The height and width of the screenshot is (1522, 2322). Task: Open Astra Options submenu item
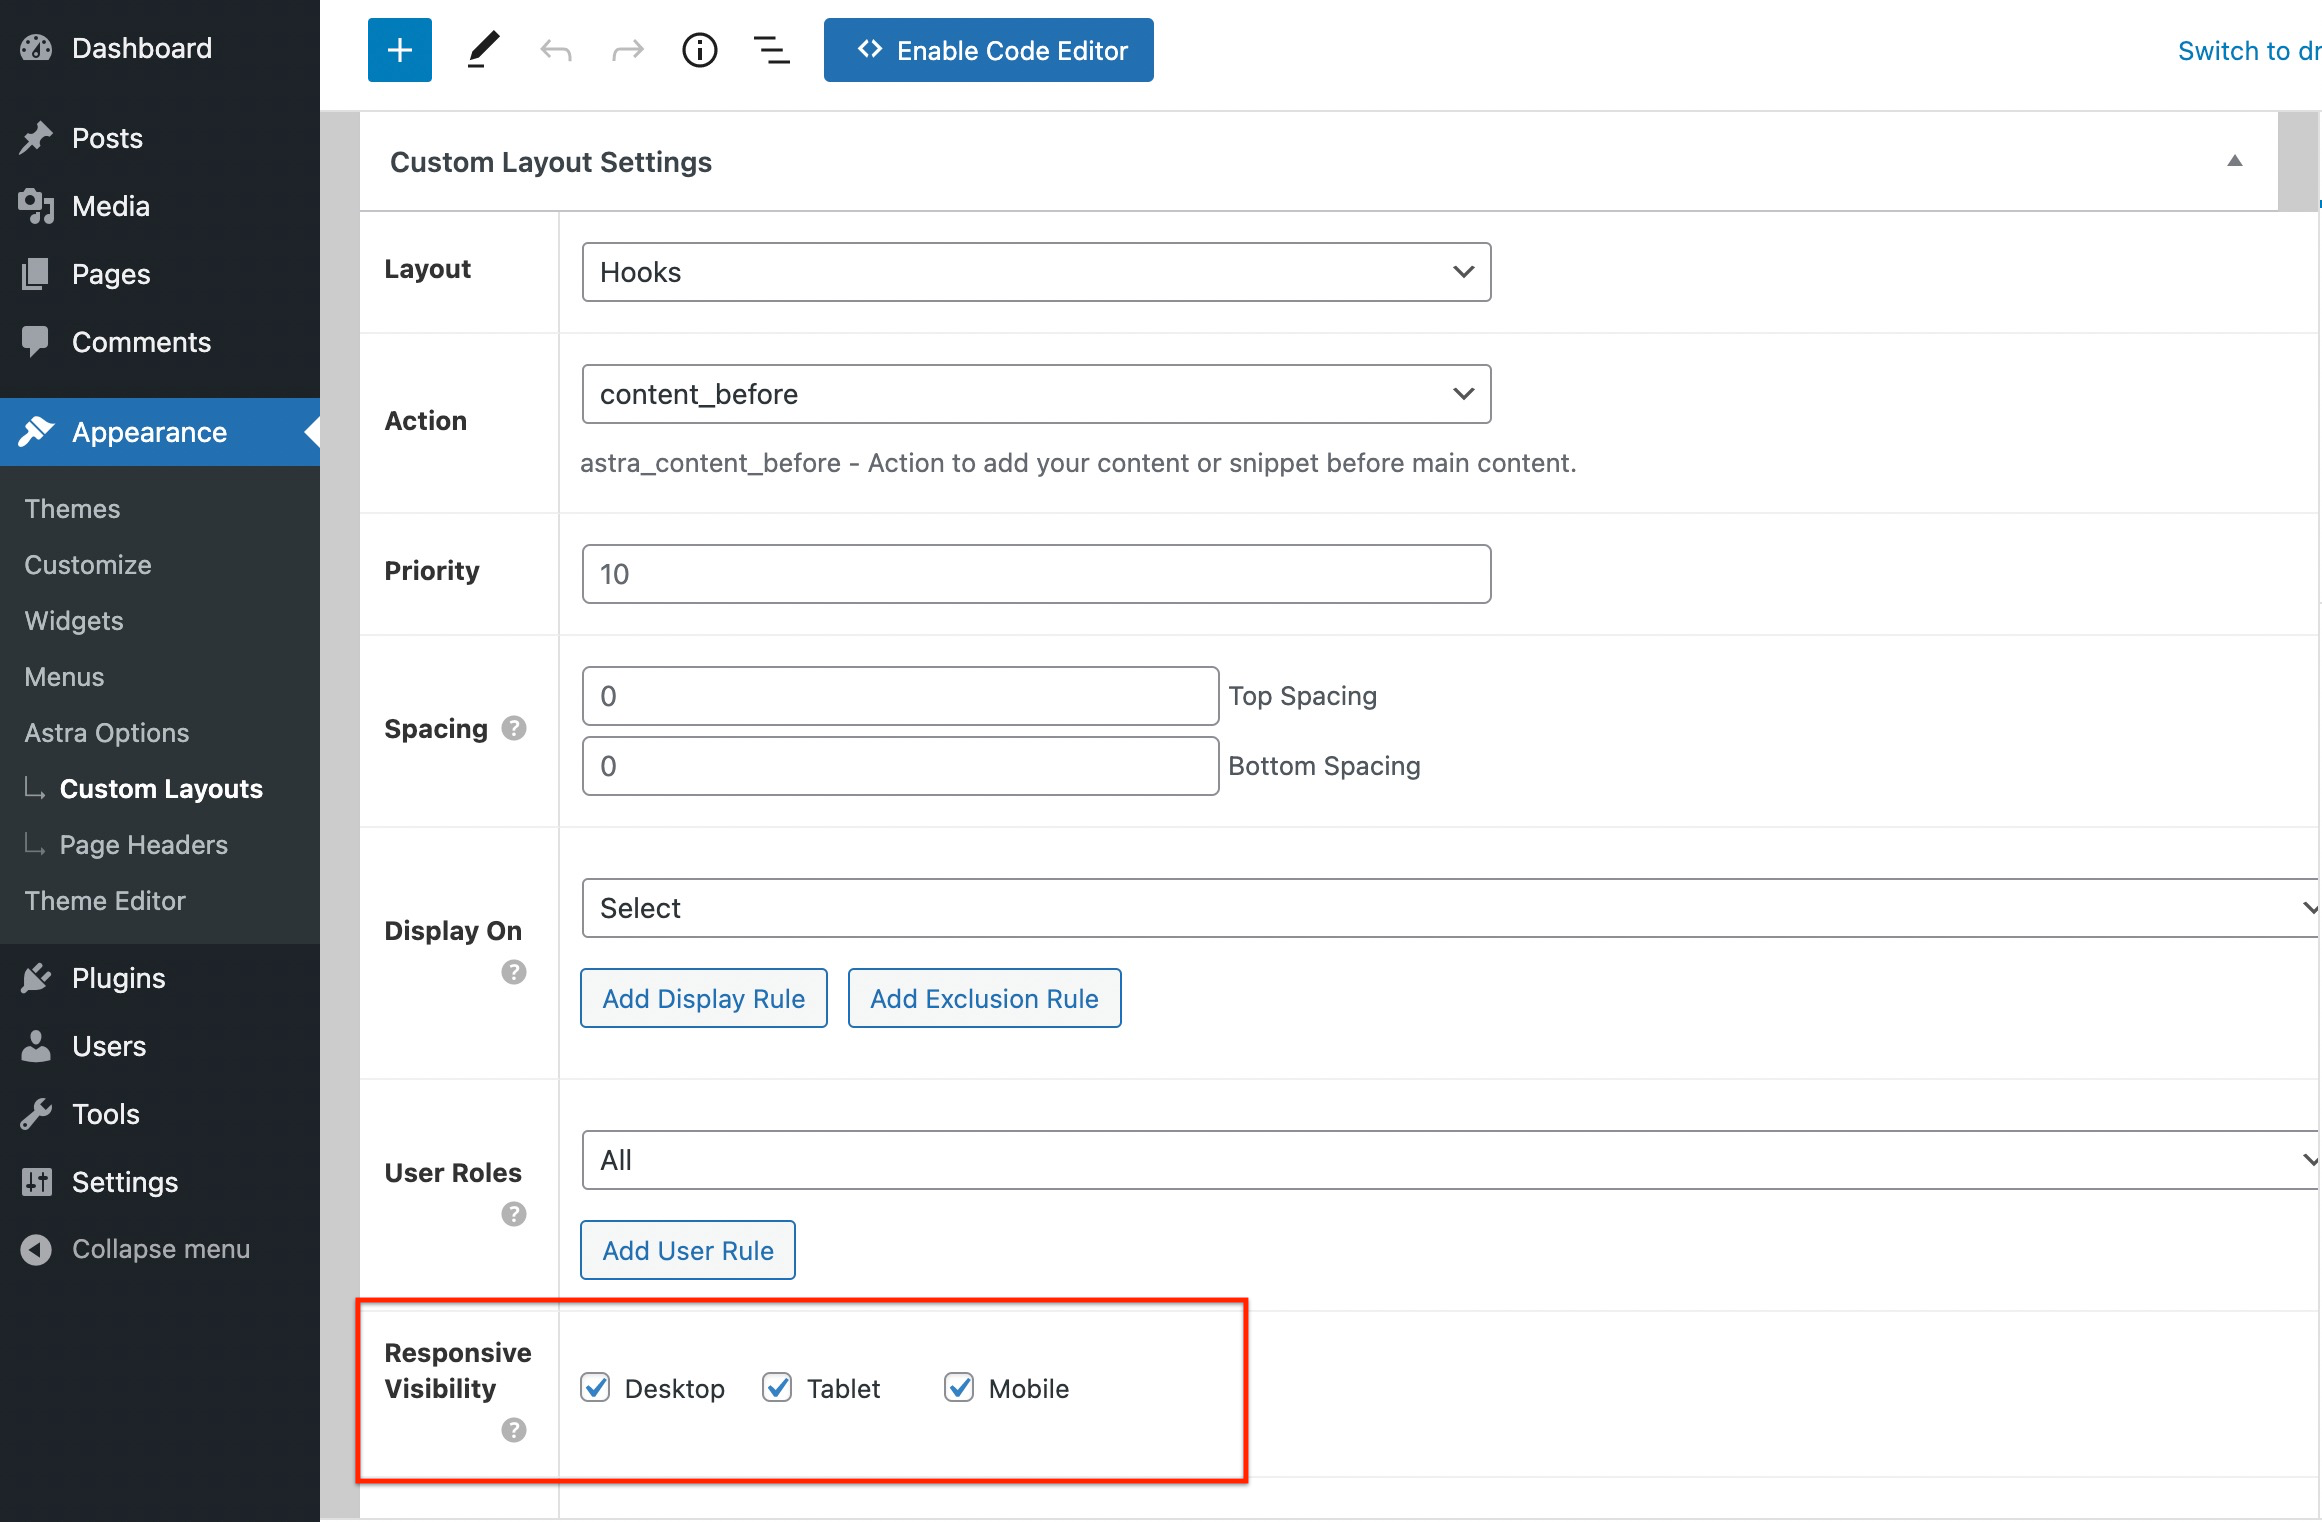click(107, 733)
